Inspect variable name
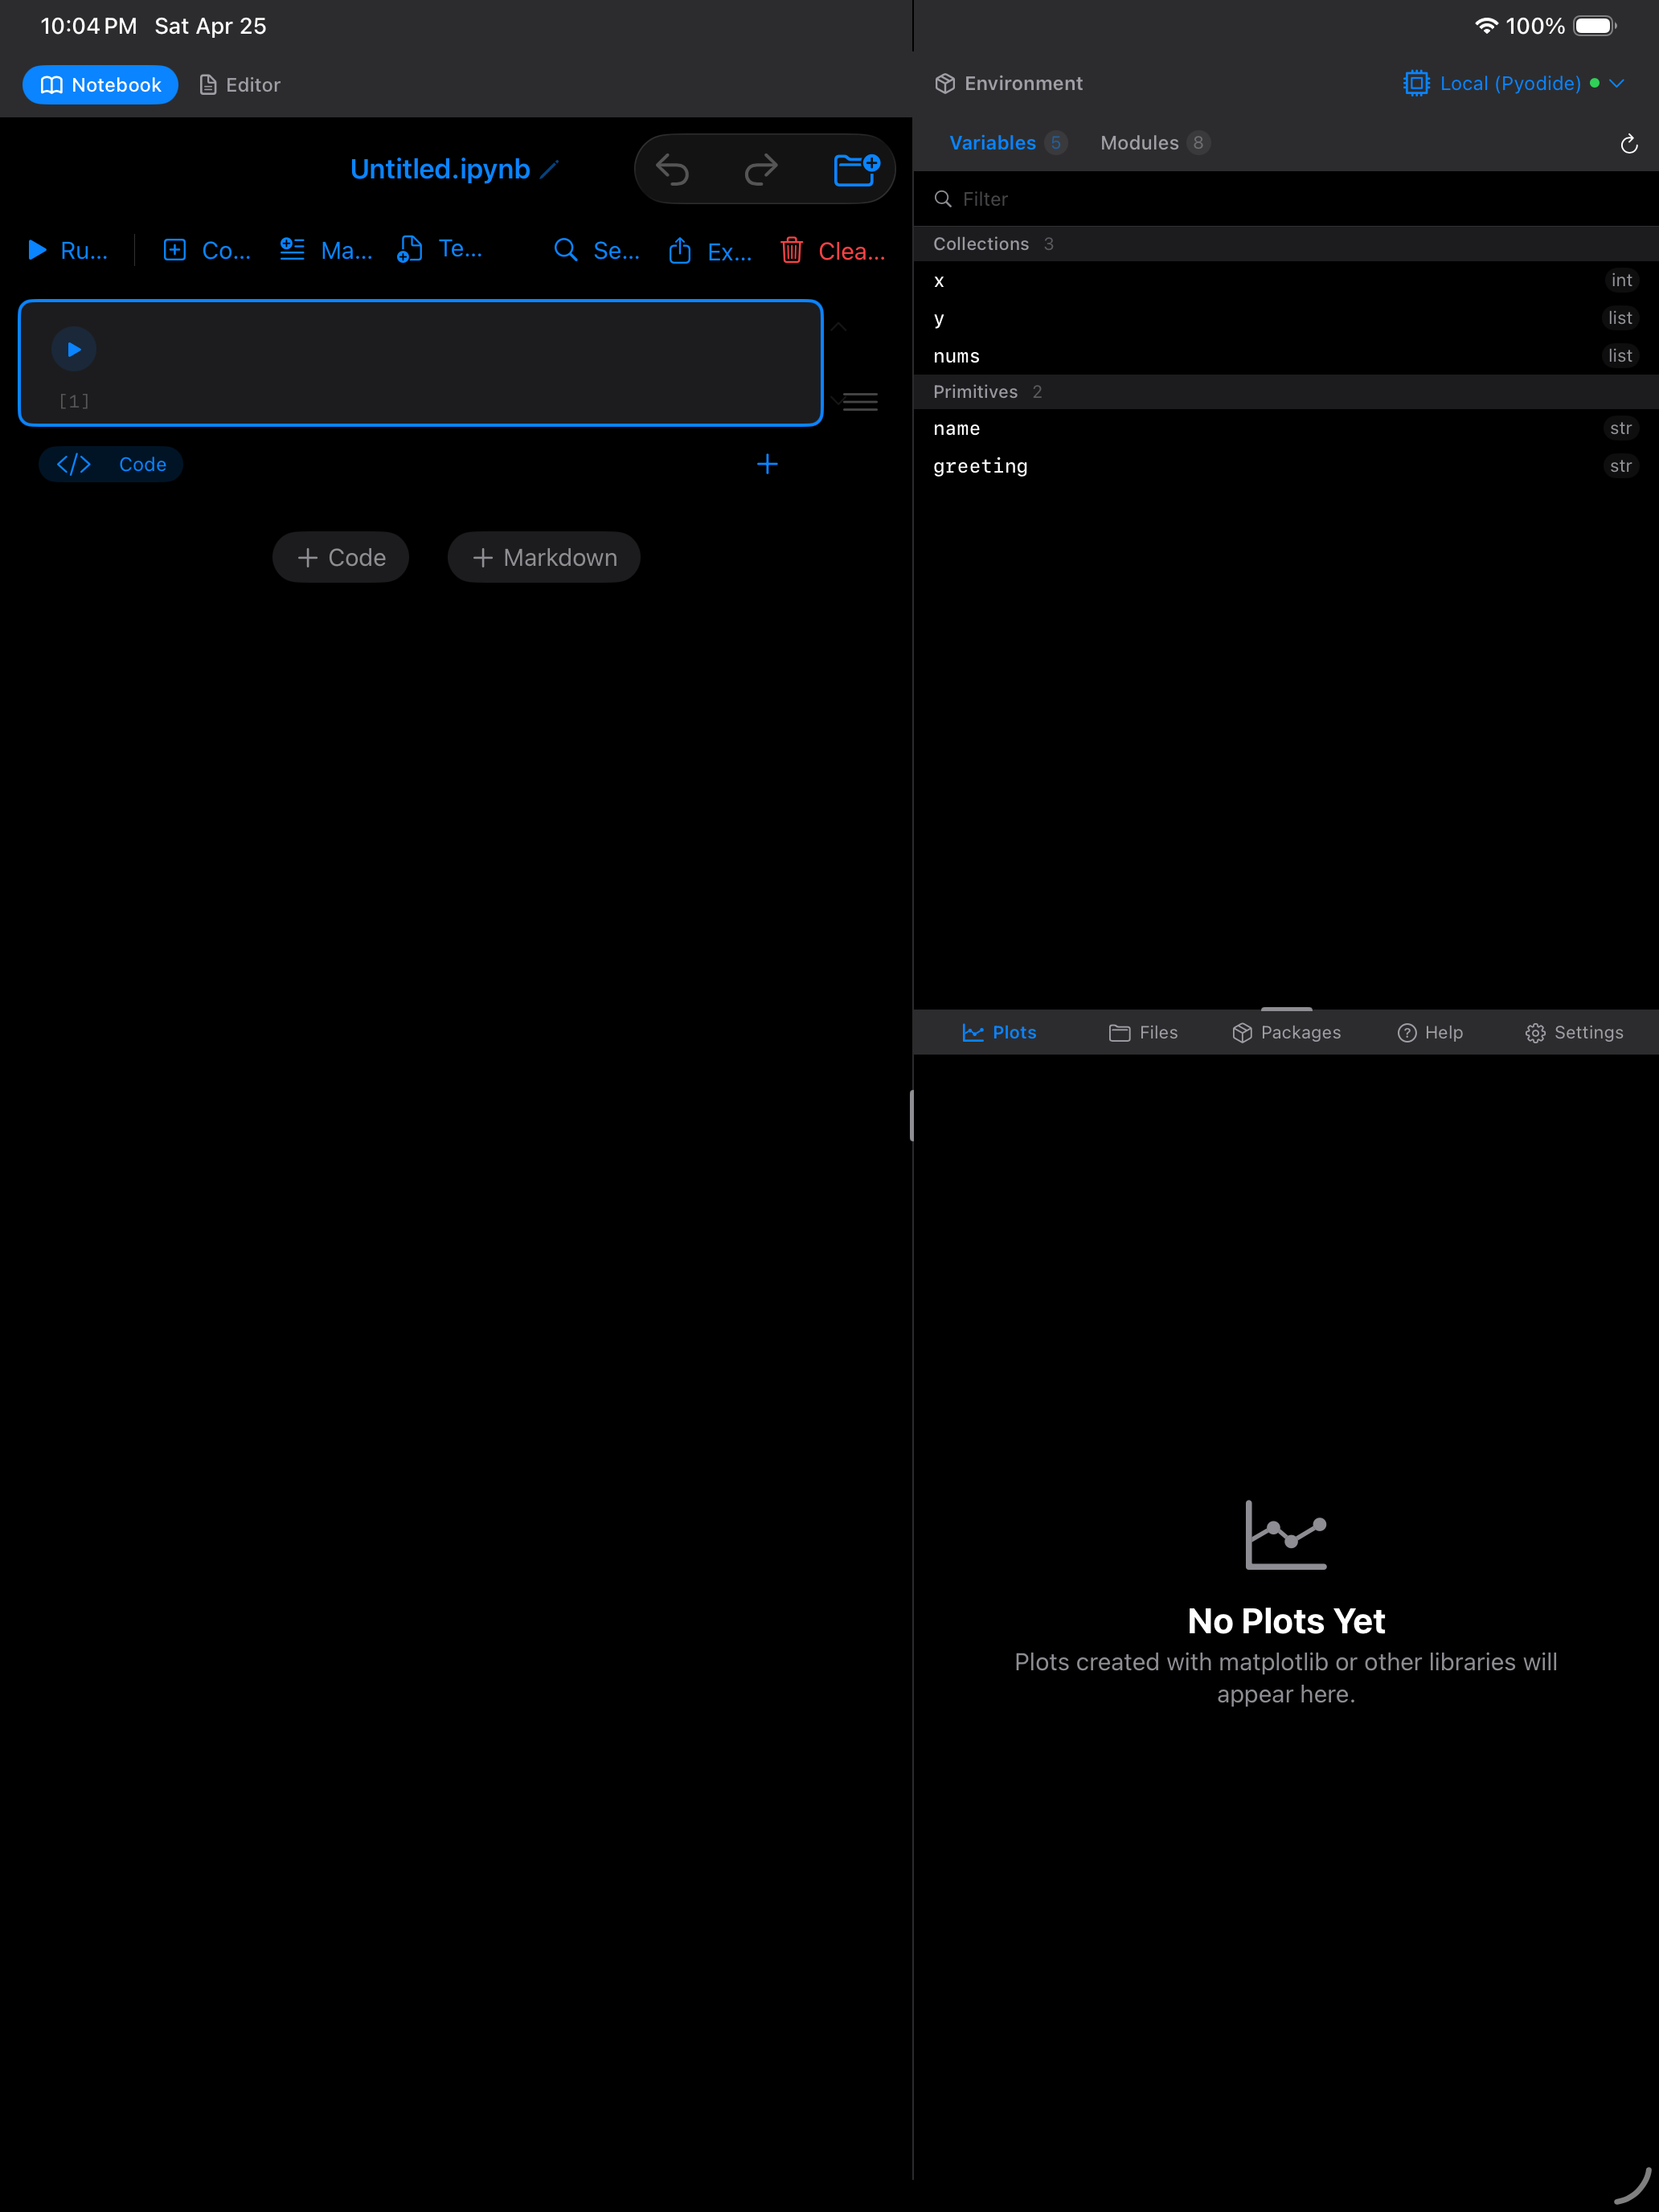This screenshot has height=2212, width=1659. [x=1286, y=428]
